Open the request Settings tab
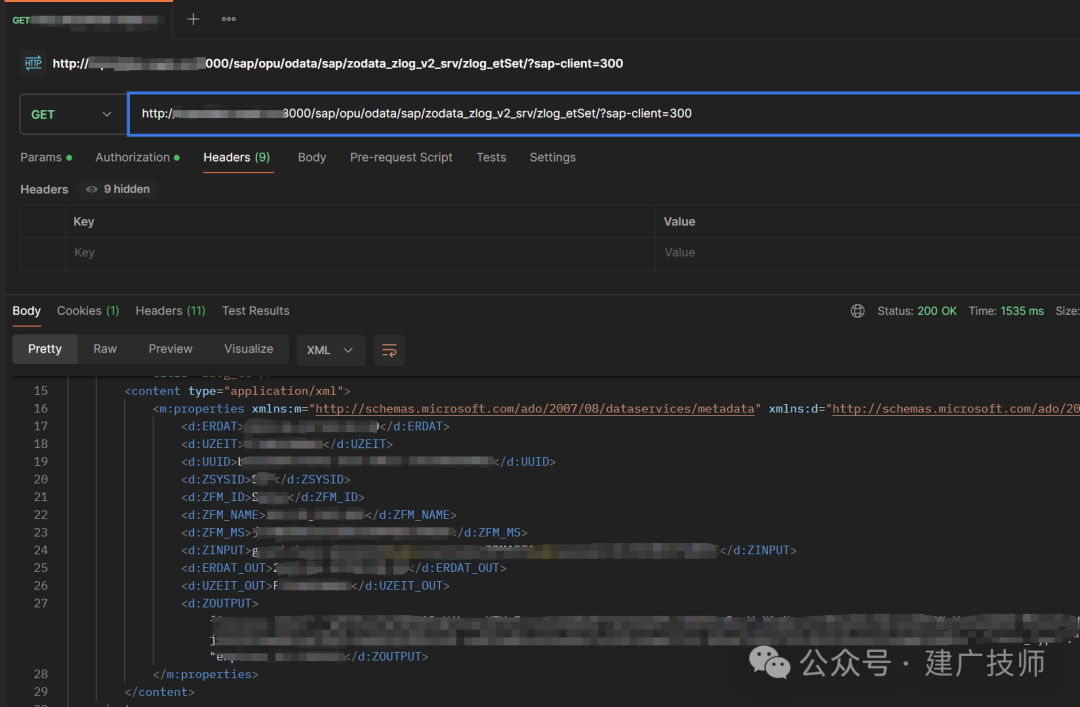1080x707 pixels. (552, 158)
